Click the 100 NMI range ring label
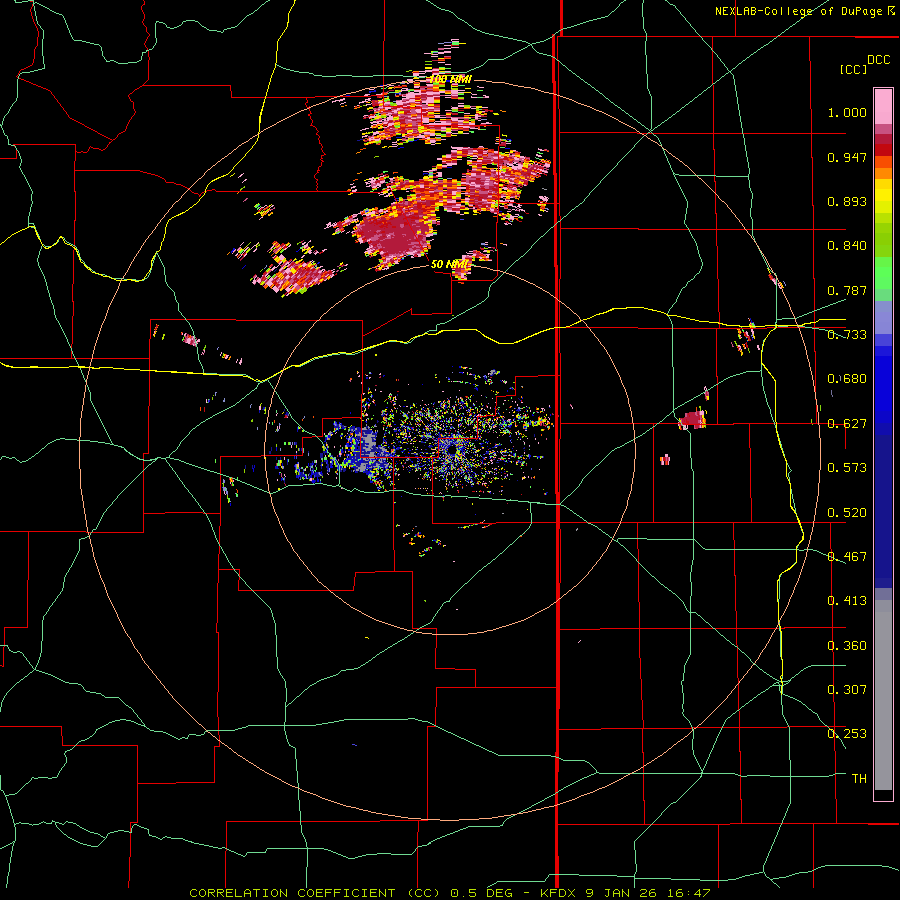The image size is (900, 900). [451, 79]
